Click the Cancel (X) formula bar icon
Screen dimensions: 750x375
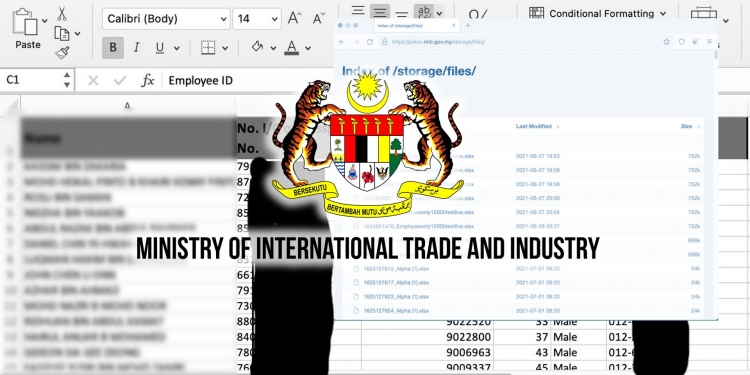[x=93, y=80]
